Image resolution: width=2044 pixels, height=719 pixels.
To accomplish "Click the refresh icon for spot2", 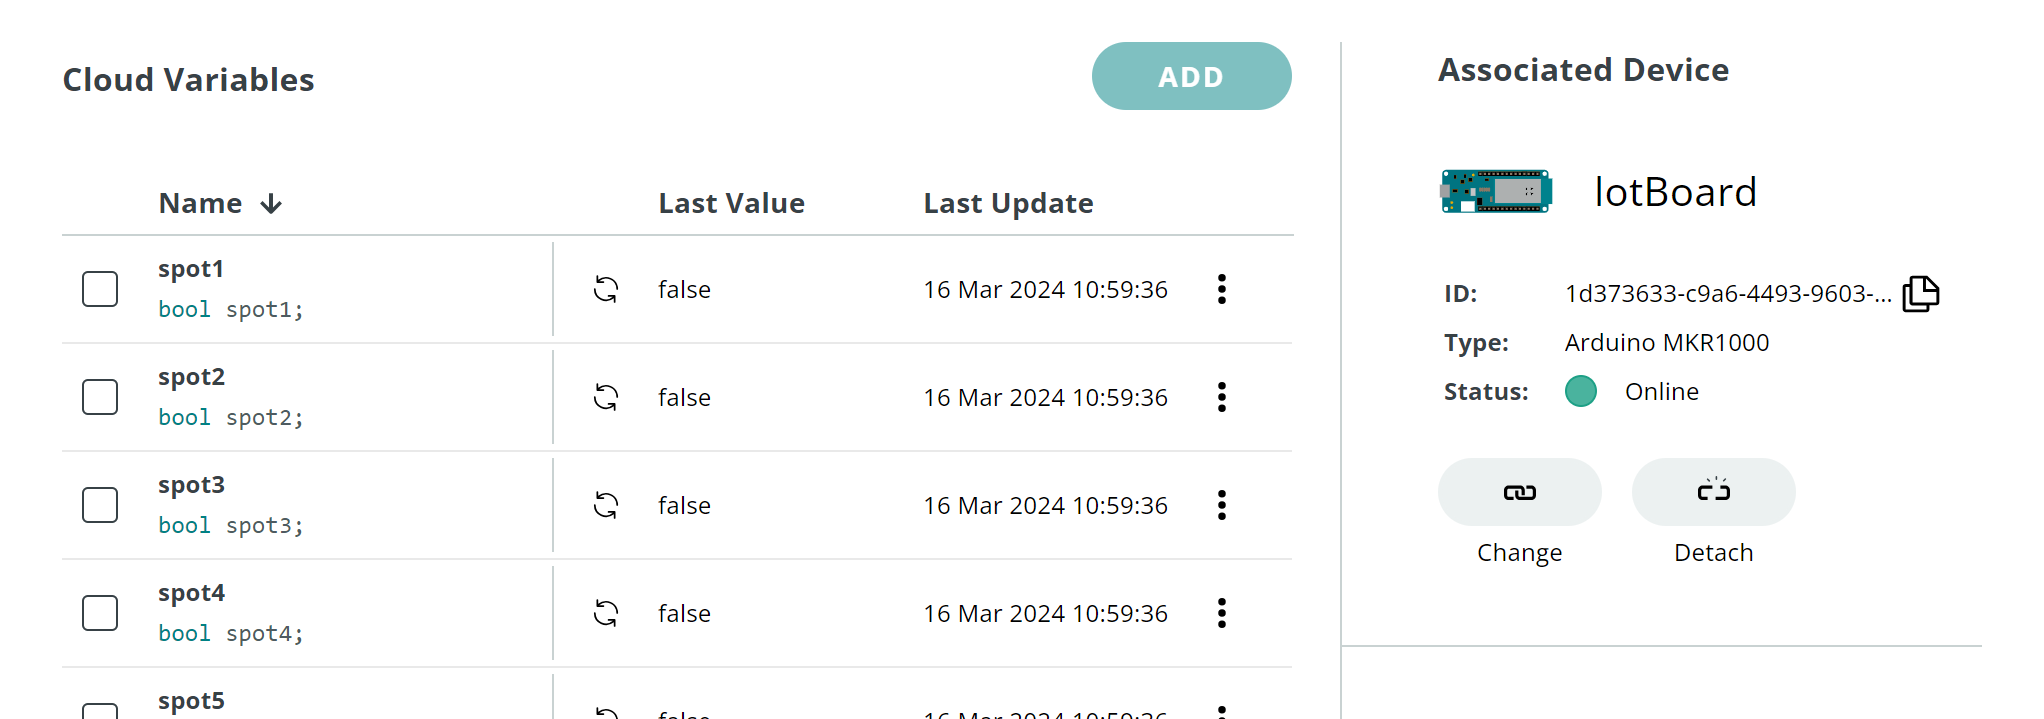I will pyautogui.click(x=606, y=397).
